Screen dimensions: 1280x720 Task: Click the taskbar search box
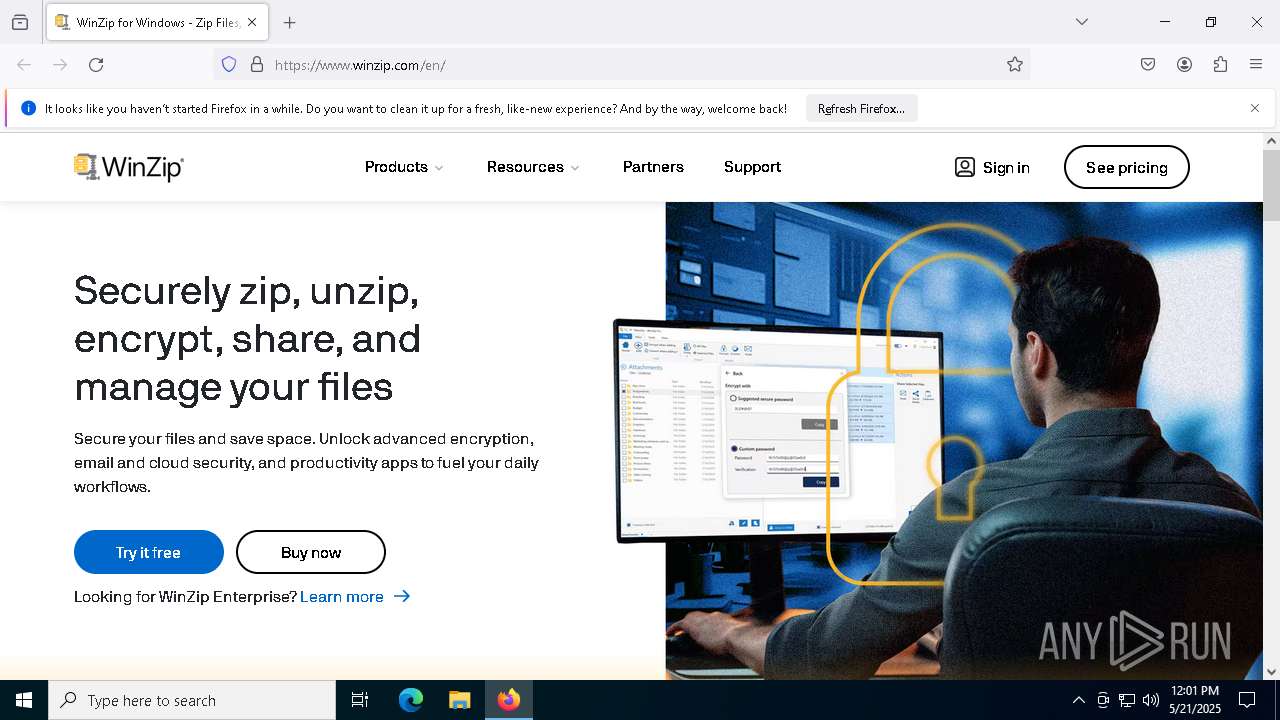click(192, 700)
